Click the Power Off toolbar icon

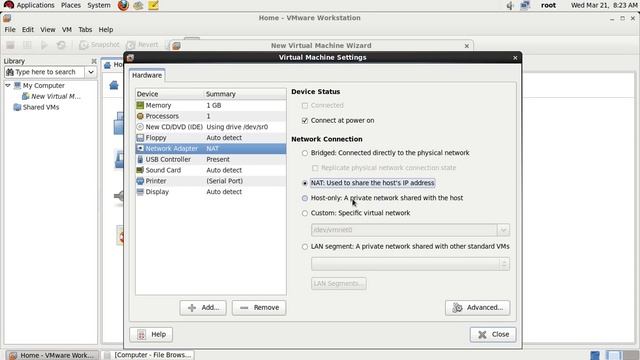click(x=10, y=45)
